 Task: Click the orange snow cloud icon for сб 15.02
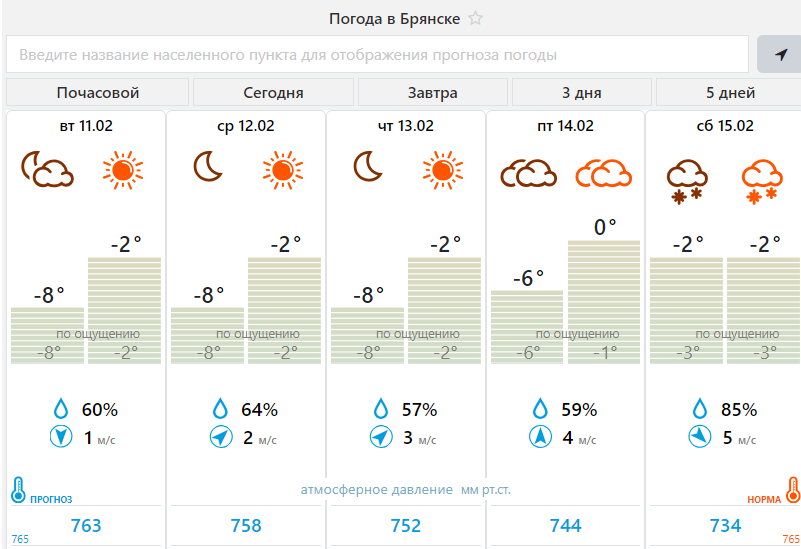pos(762,181)
